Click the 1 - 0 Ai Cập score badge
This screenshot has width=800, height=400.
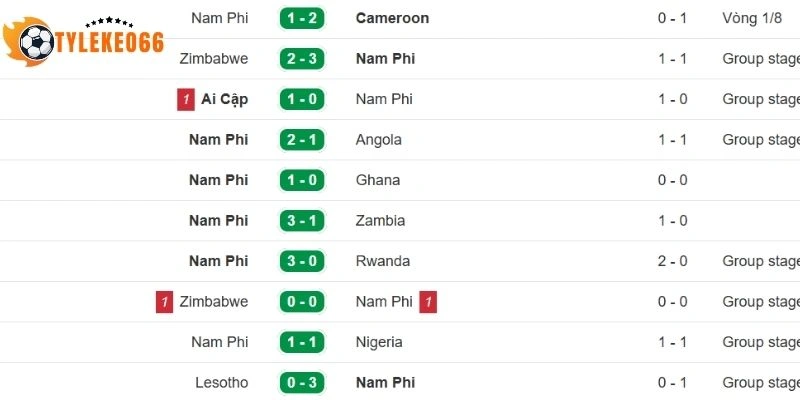pos(302,99)
